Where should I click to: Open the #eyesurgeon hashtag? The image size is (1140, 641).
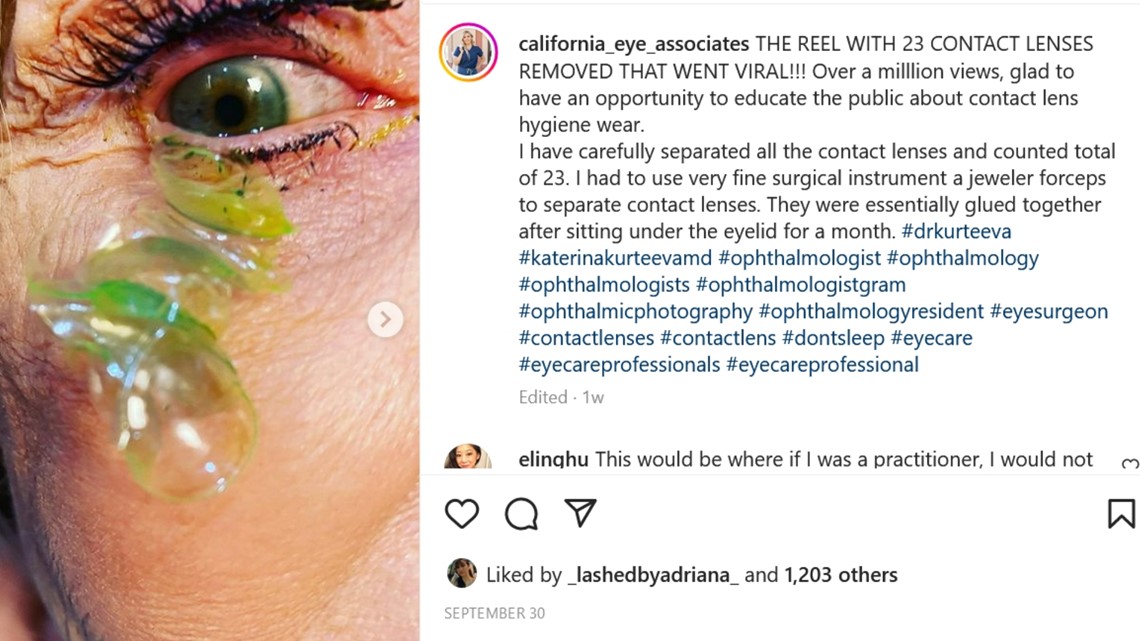point(1050,310)
